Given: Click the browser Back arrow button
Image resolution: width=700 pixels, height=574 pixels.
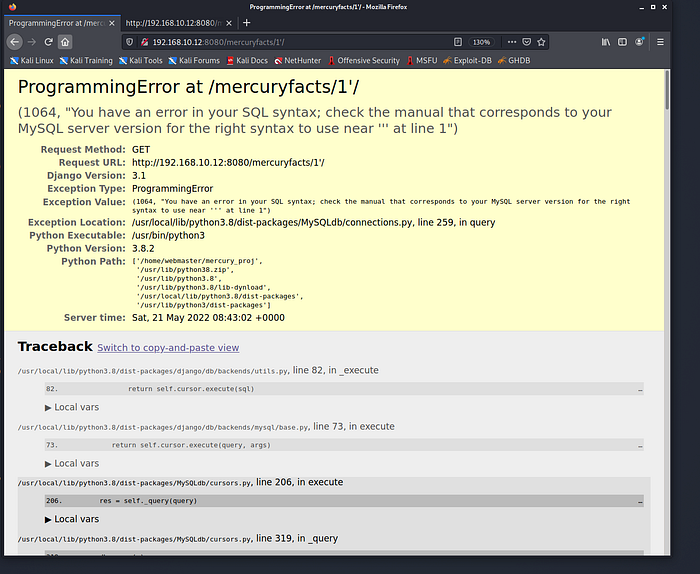Looking at the screenshot, I should [14, 42].
